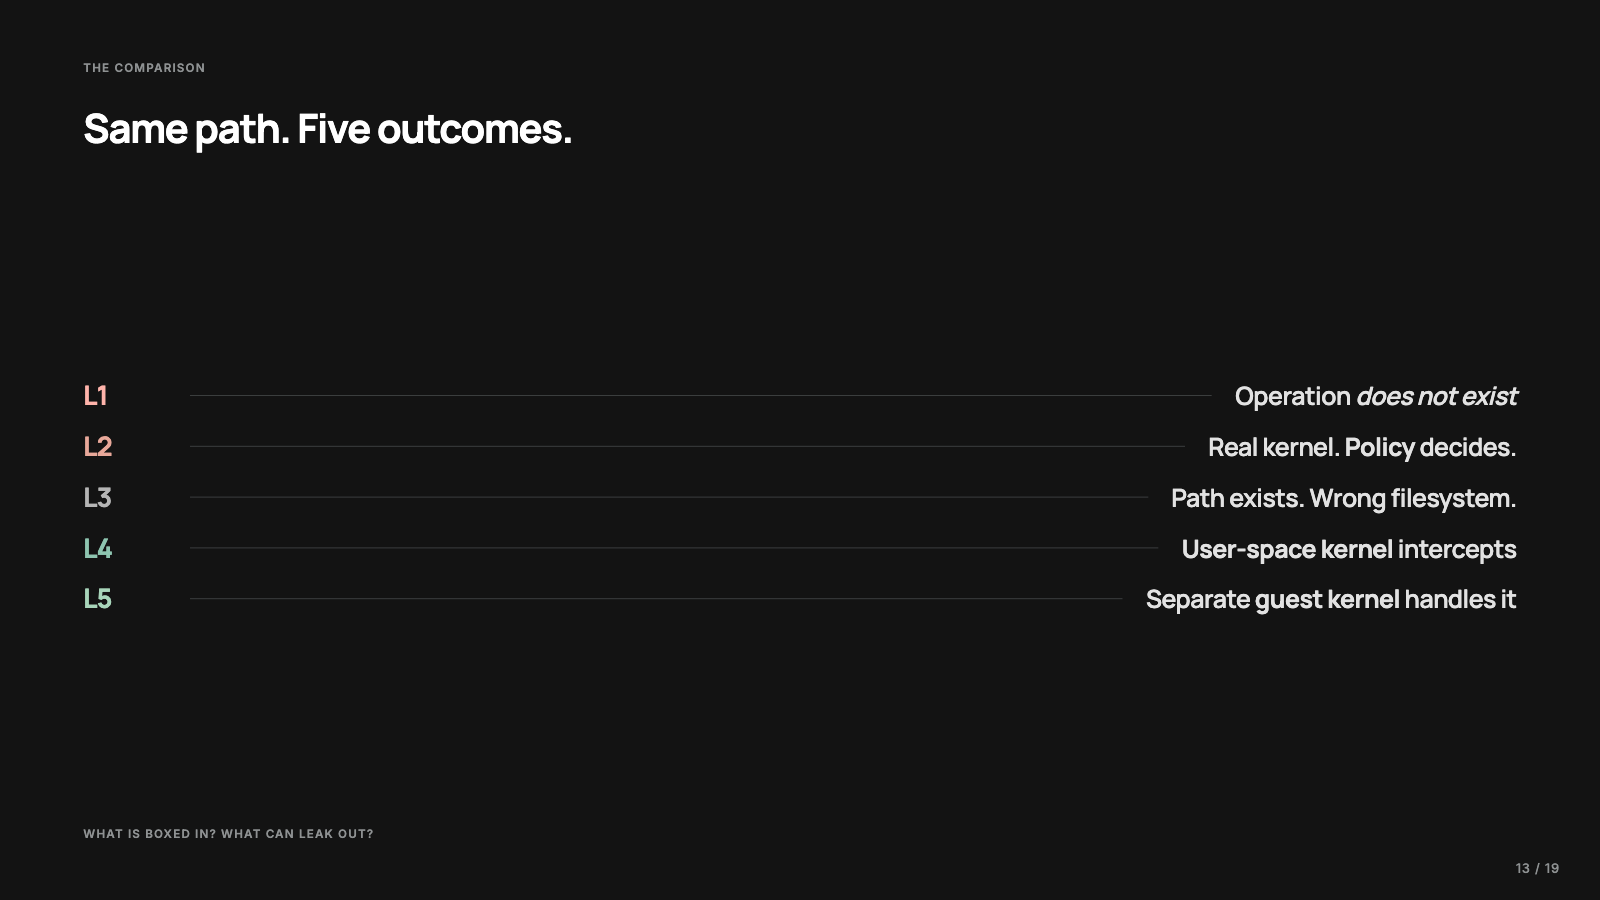The height and width of the screenshot is (900, 1600).
Task: Click 'Separate guest kernel handles it'
Action: point(1331,600)
